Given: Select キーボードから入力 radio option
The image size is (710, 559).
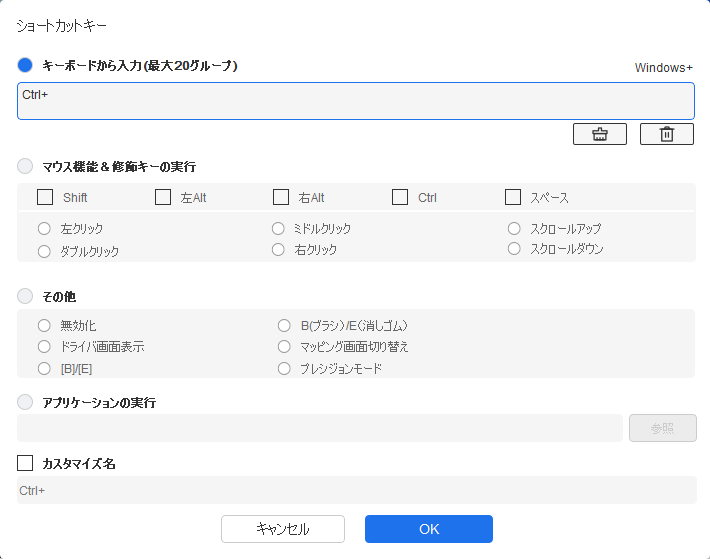Looking at the screenshot, I should click(x=26, y=65).
